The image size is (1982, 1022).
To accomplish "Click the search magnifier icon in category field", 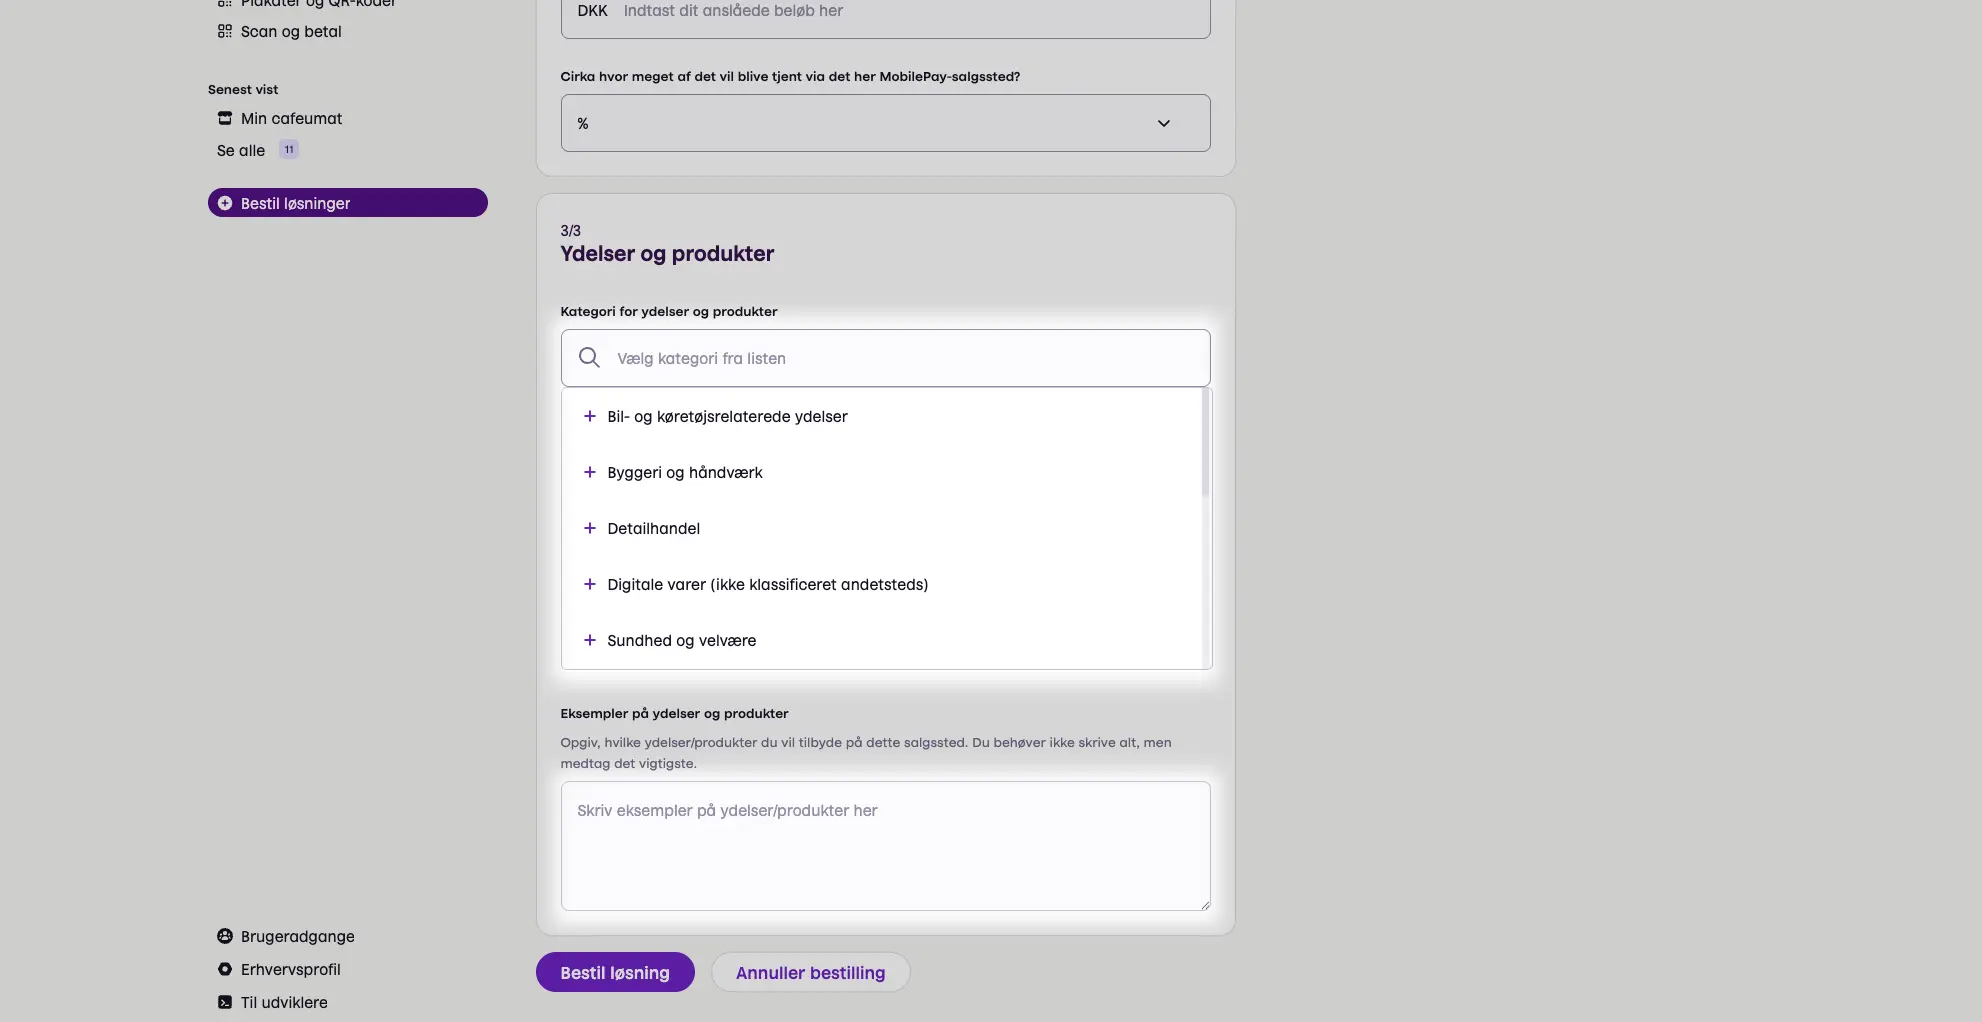I will coord(590,358).
